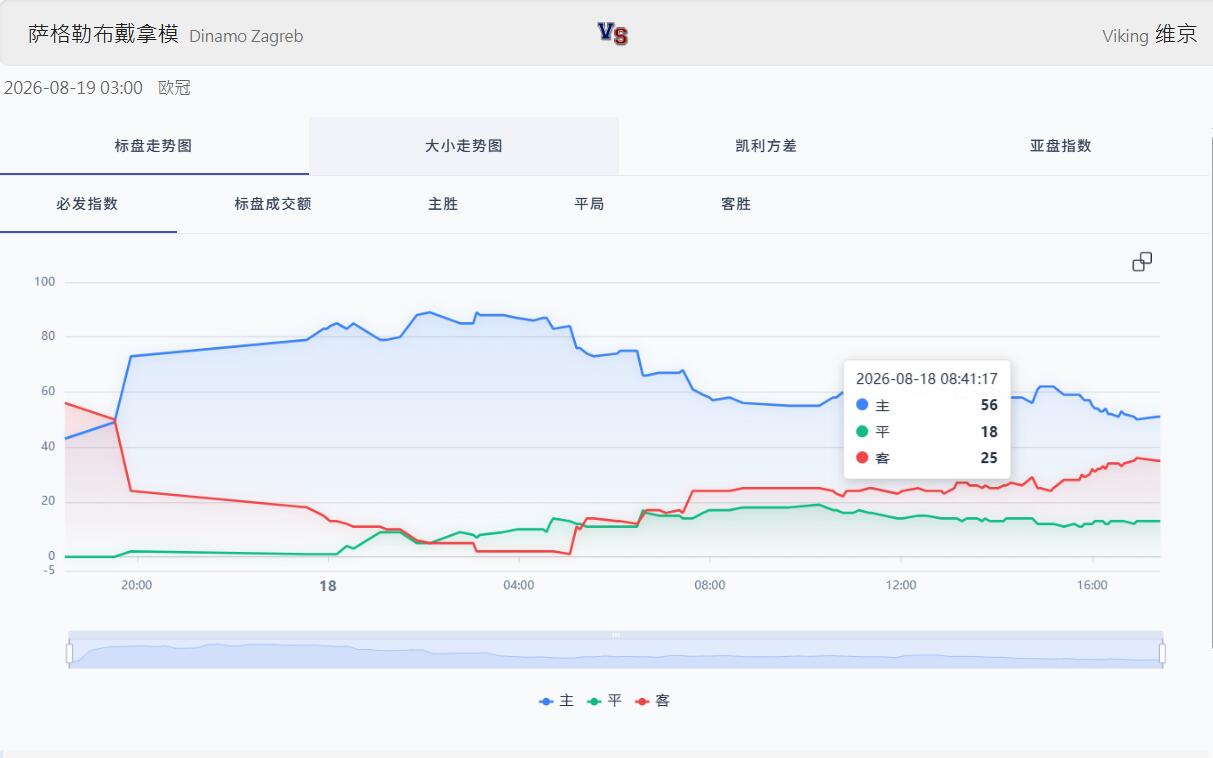Click the 16:00 time axis label

click(x=1092, y=585)
